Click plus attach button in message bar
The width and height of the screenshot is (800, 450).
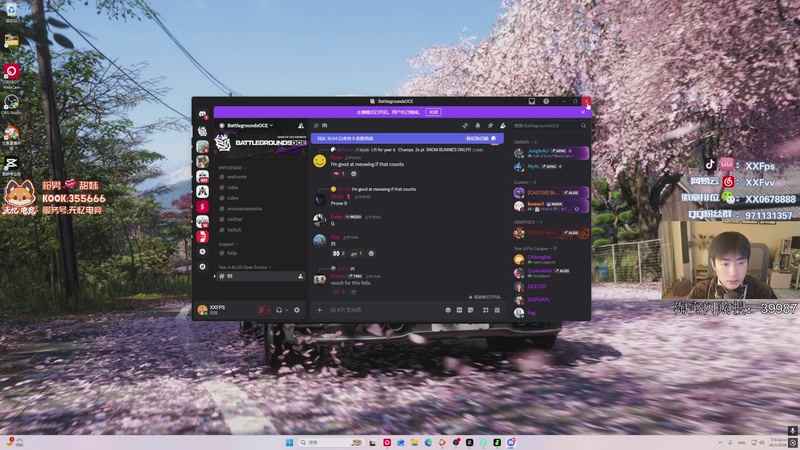(x=319, y=310)
